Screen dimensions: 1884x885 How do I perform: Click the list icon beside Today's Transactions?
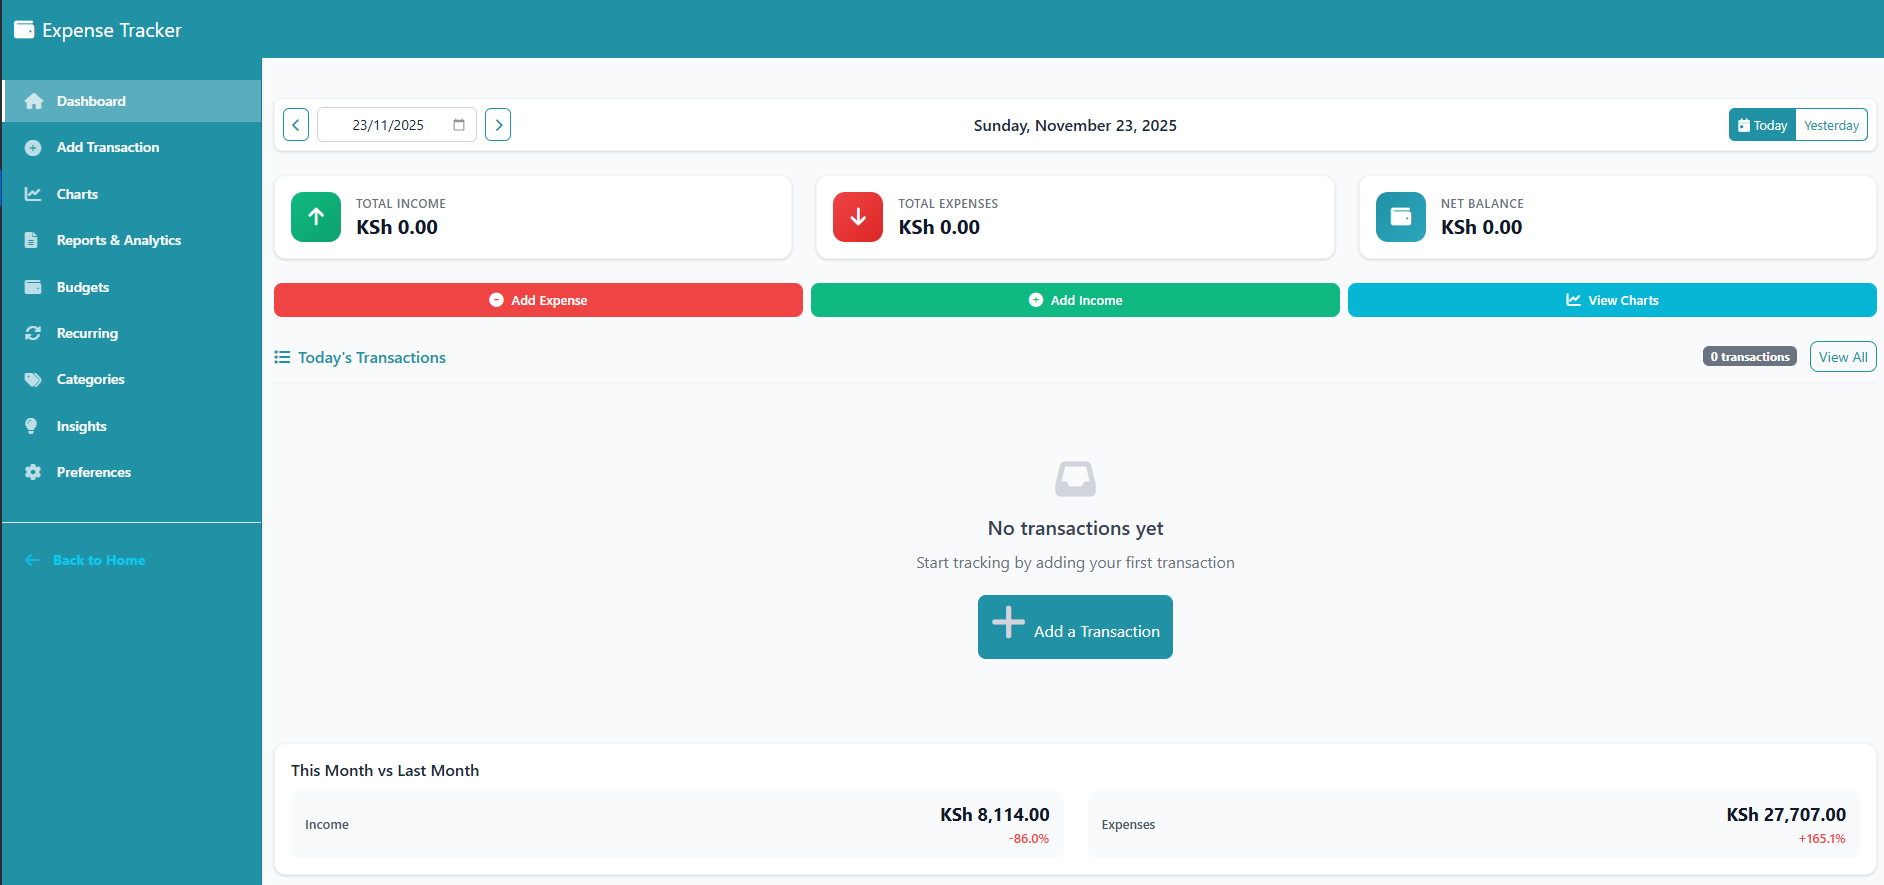(x=282, y=357)
